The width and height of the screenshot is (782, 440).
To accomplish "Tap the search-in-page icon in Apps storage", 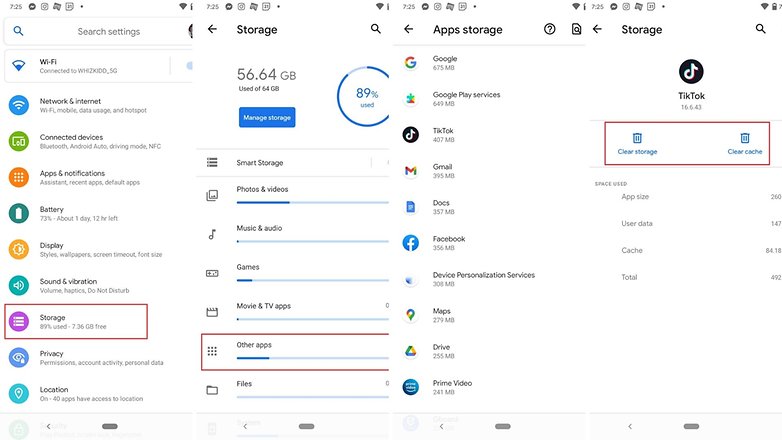I will coord(577,29).
